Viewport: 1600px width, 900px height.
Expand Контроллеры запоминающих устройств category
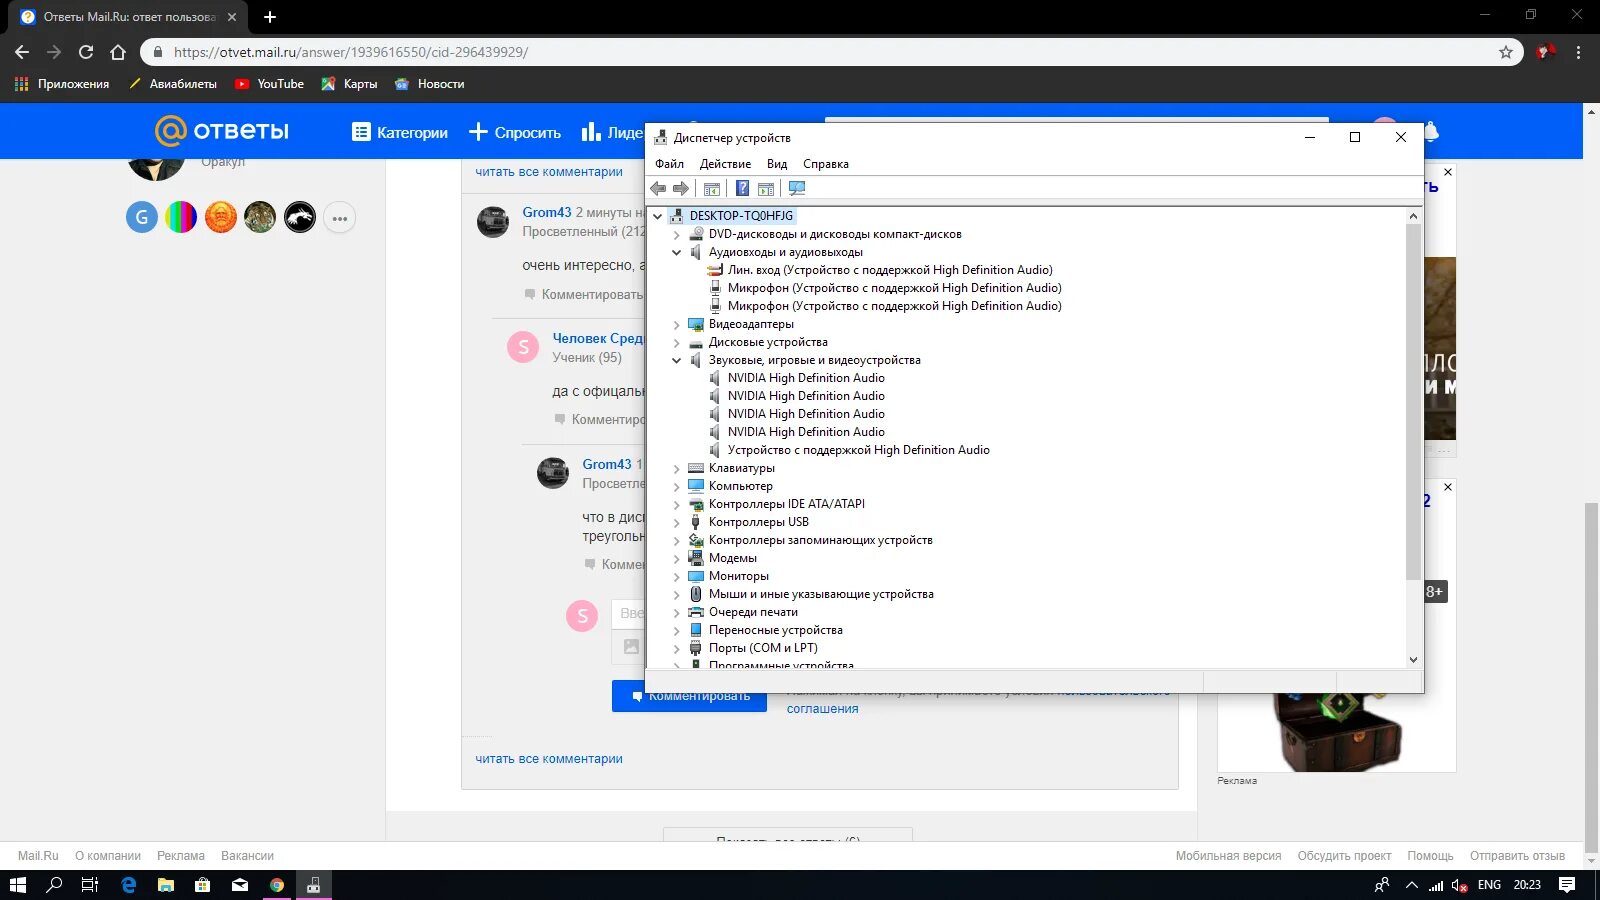point(676,541)
